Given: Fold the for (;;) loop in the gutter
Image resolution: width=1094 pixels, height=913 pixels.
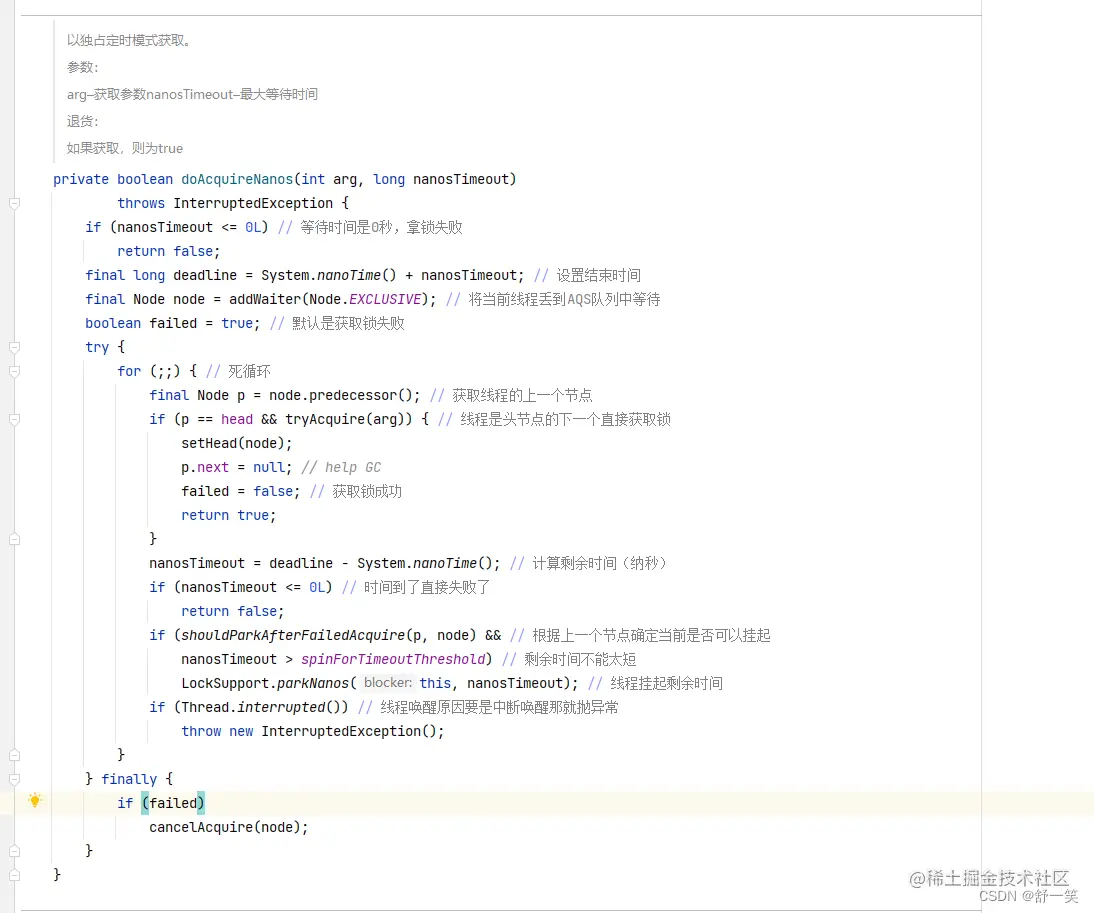Looking at the screenshot, I should [x=14, y=372].
